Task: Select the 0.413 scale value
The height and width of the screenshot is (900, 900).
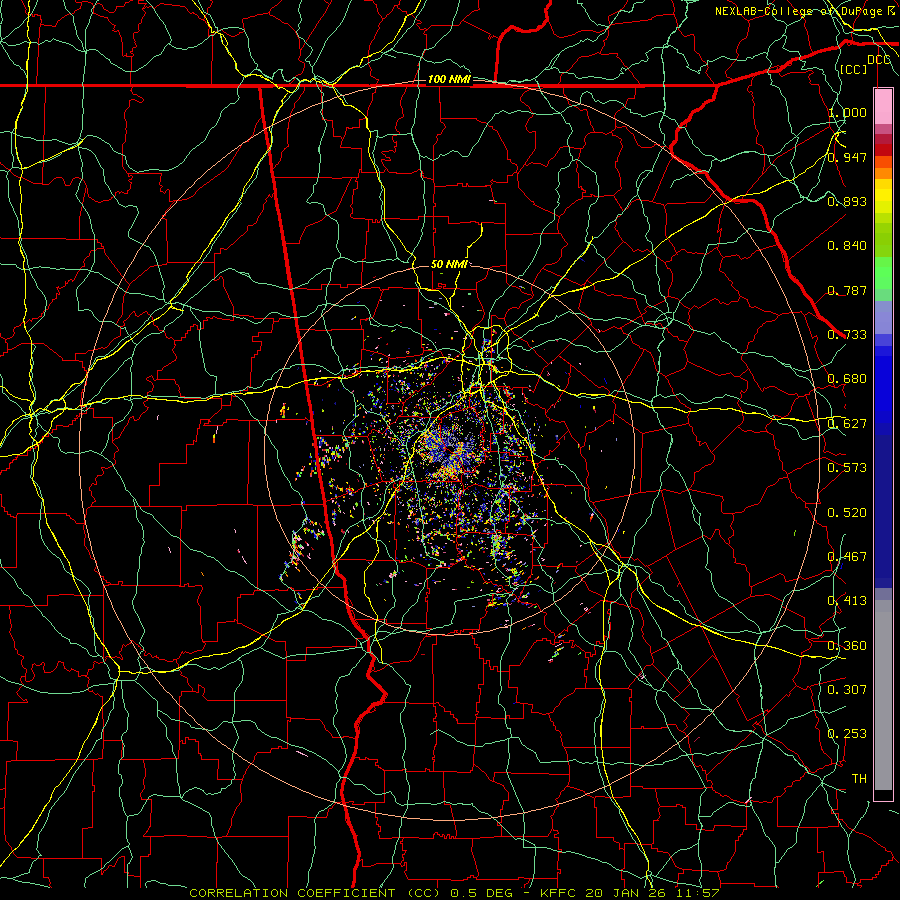Action: tap(847, 601)
